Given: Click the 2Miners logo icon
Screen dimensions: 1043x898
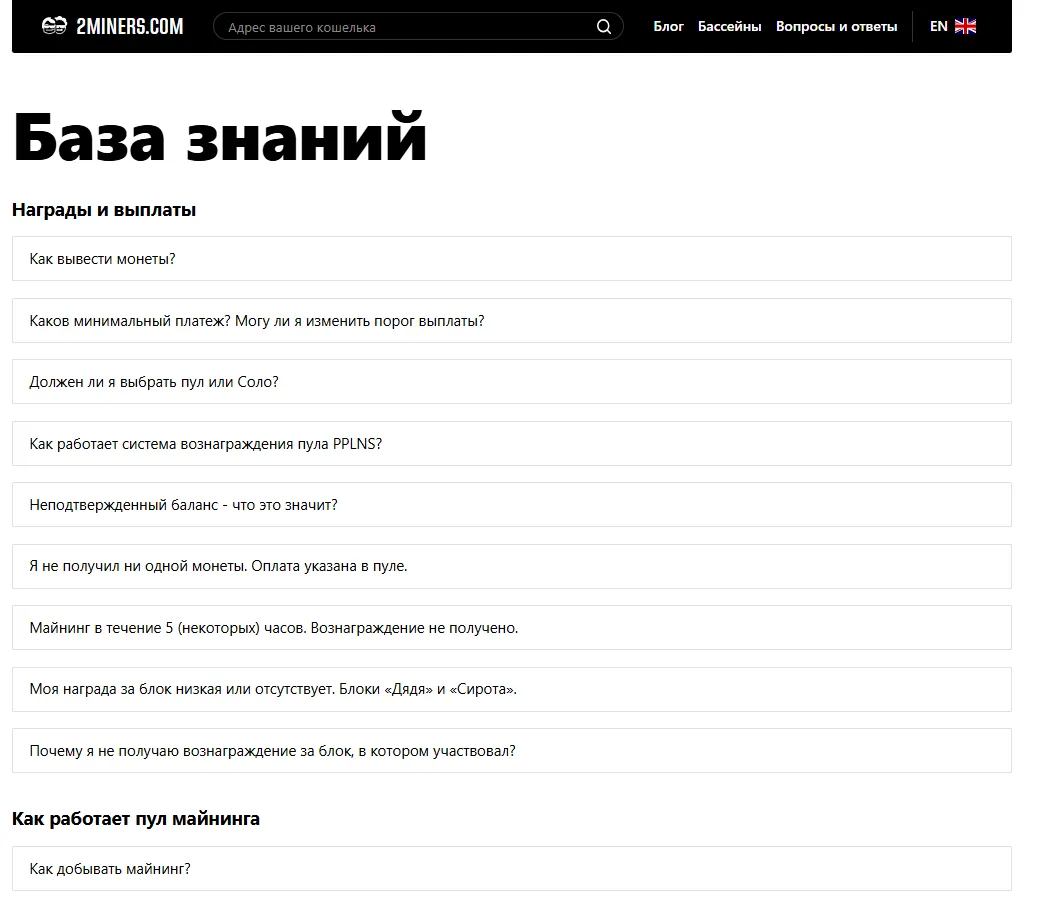Looking at the screenshot, I should click(x=54, y=27).
